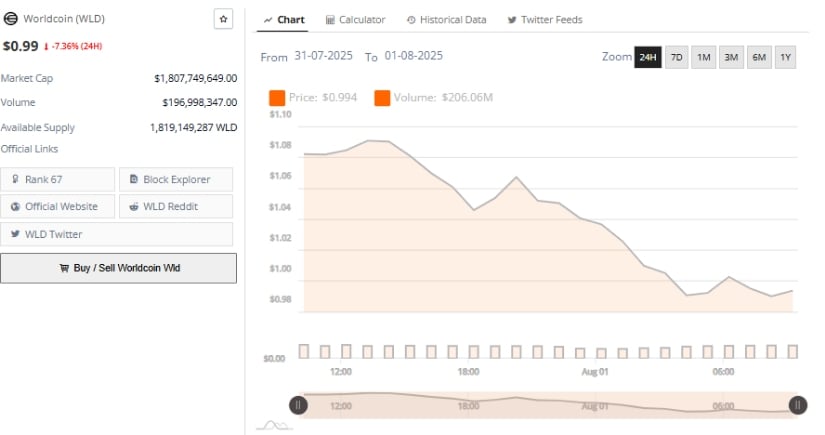Grab the right range navigator handle
Screen dimensions: 825x435
pos(798,405)
